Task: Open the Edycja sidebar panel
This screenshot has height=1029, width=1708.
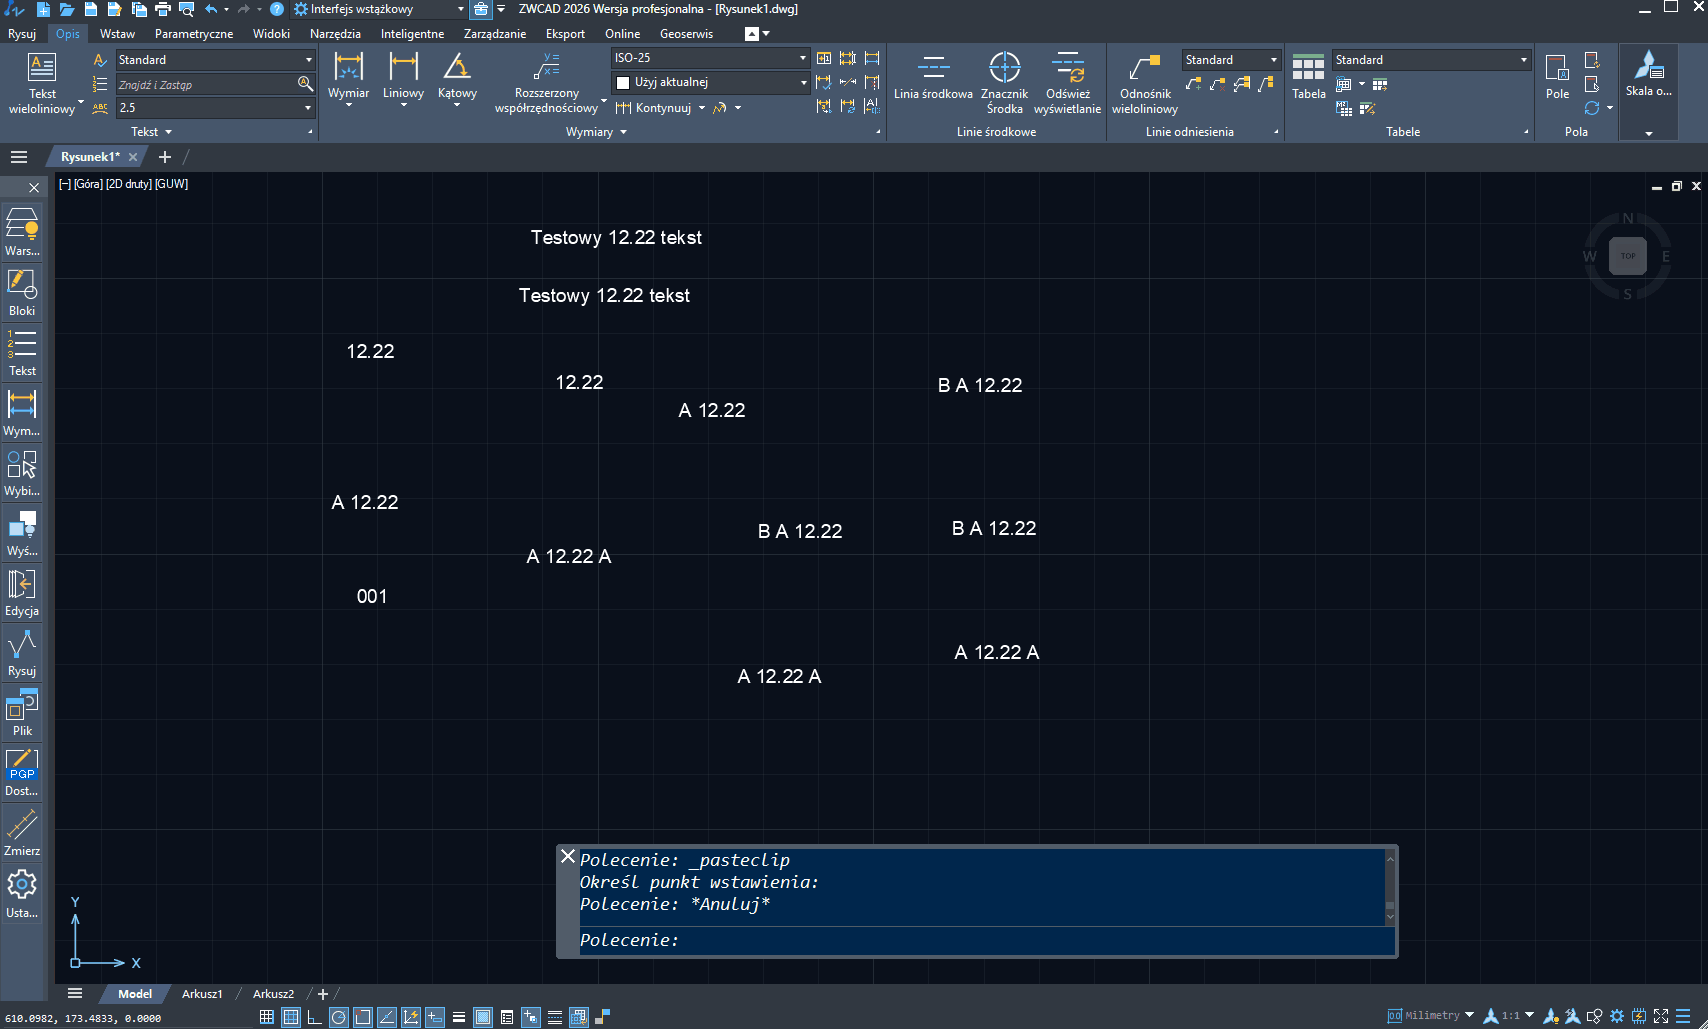Action: tap(22, 592)
